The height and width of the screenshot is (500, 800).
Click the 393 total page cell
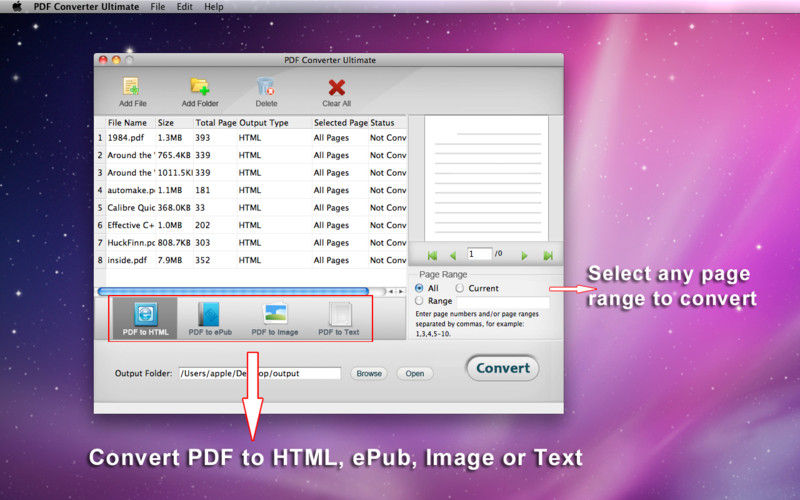tap(203, 138)
